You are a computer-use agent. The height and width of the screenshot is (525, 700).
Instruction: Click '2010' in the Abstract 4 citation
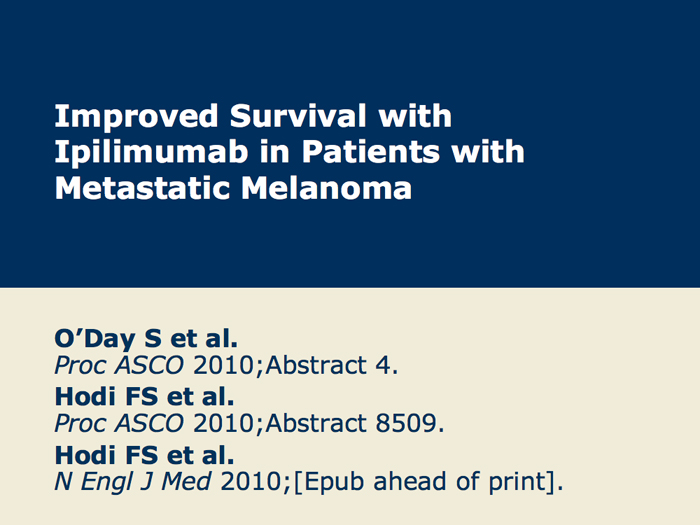pos(223,365)
